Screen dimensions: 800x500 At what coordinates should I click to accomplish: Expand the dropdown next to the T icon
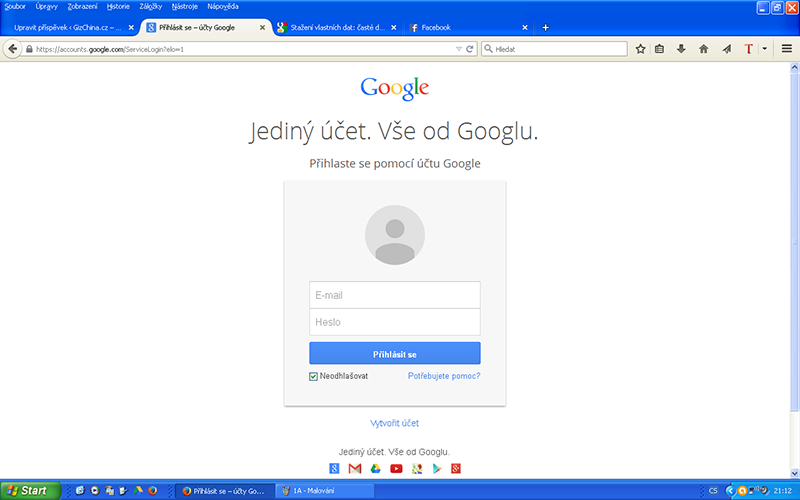(764, 49)
